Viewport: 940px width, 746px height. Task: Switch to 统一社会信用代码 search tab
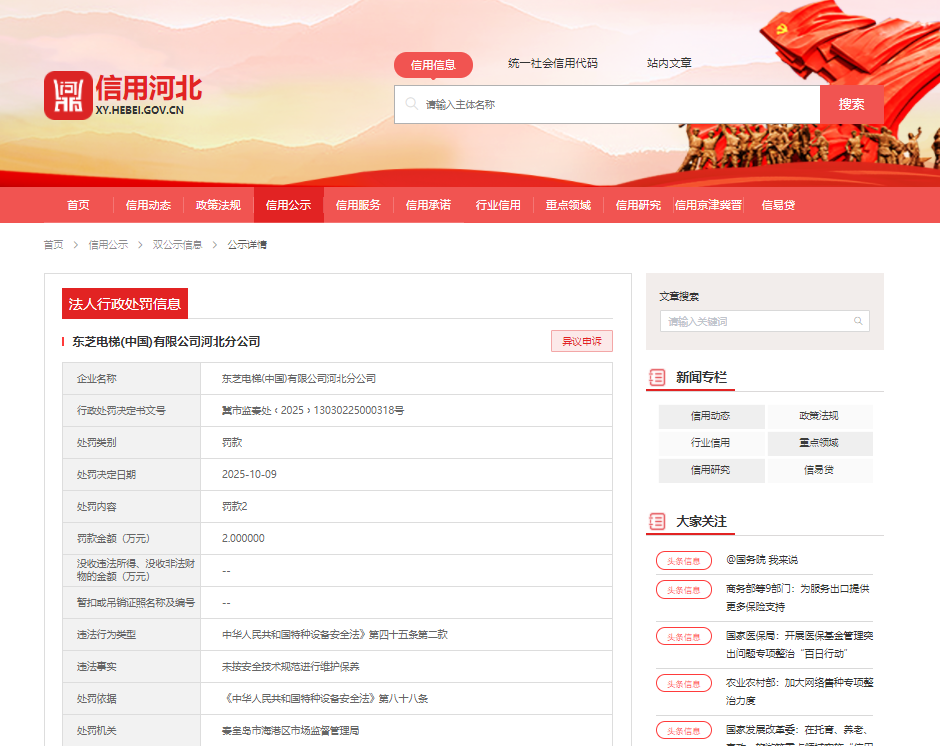pos(552,64)
